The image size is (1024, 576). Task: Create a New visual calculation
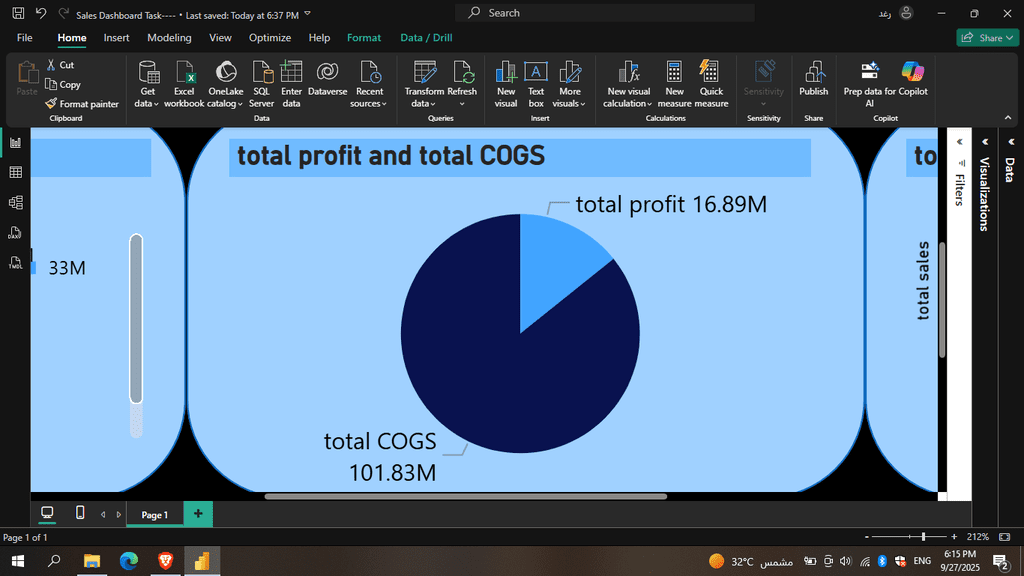coord(628,84)
